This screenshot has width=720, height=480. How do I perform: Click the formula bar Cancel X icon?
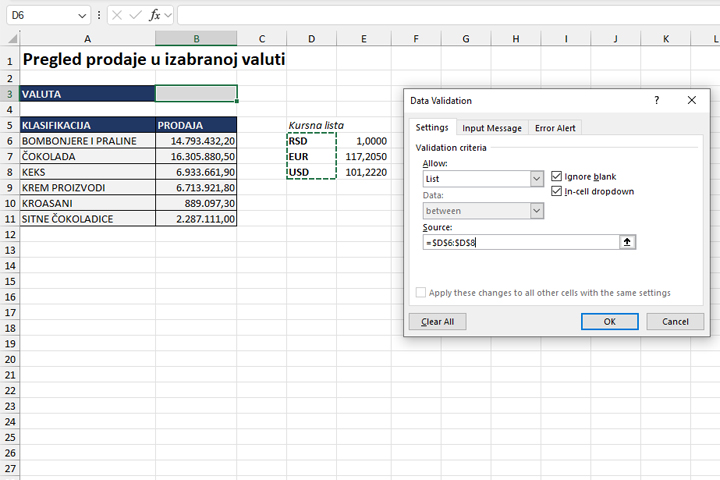pyautogui.click(x=117, y=15)
